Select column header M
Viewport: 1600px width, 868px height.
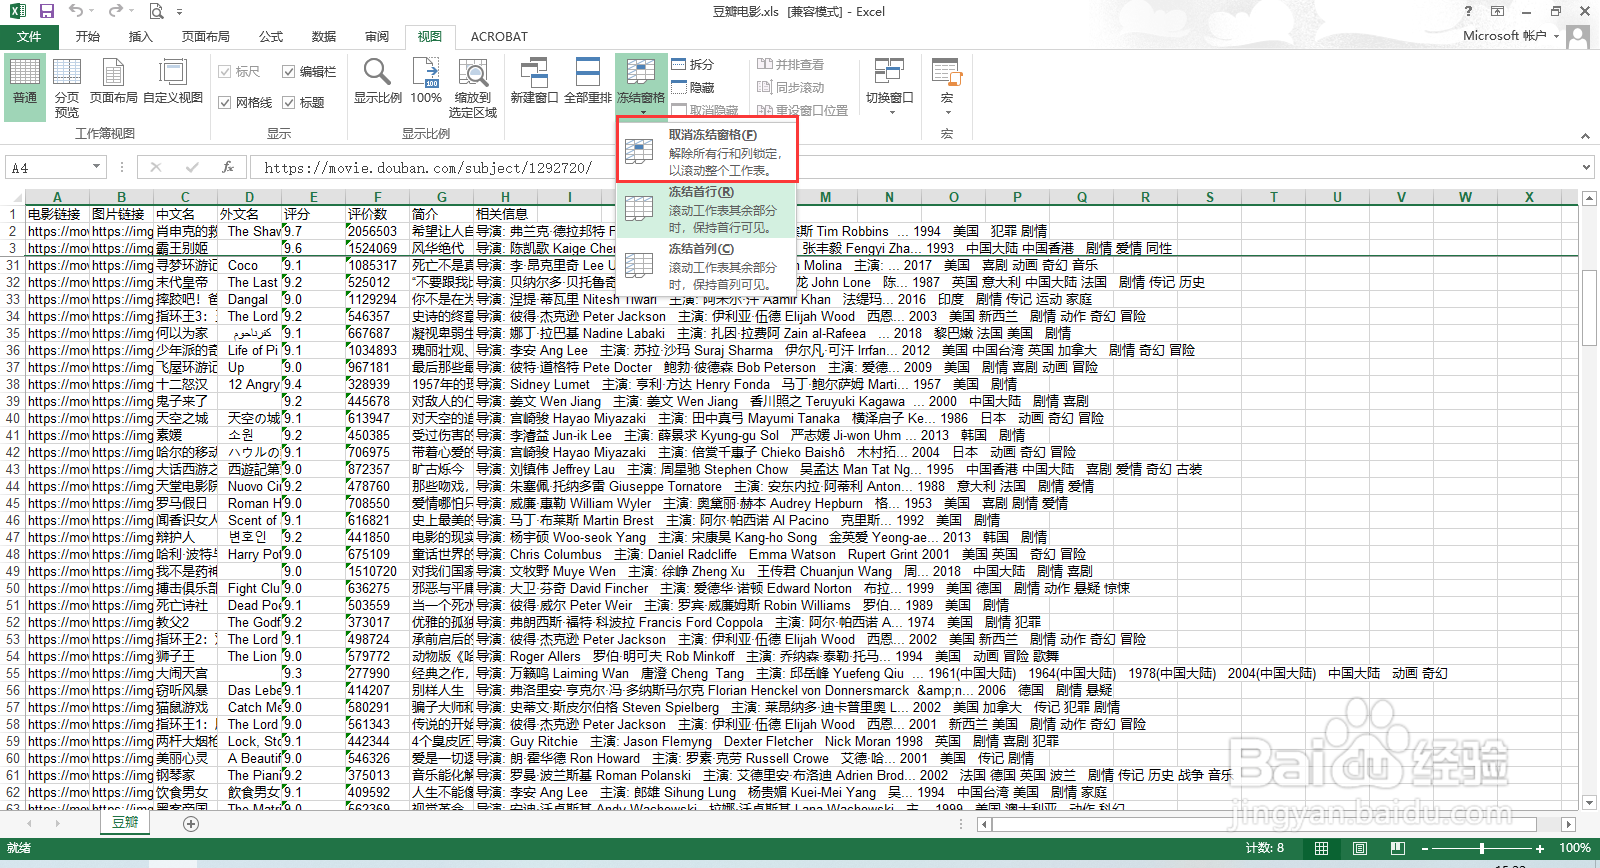825,197
